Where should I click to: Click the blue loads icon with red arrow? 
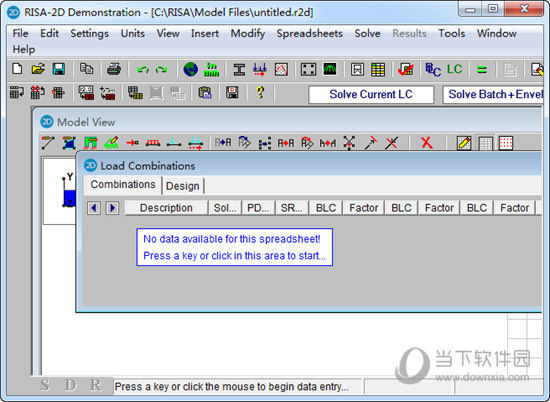click(260, 69)
